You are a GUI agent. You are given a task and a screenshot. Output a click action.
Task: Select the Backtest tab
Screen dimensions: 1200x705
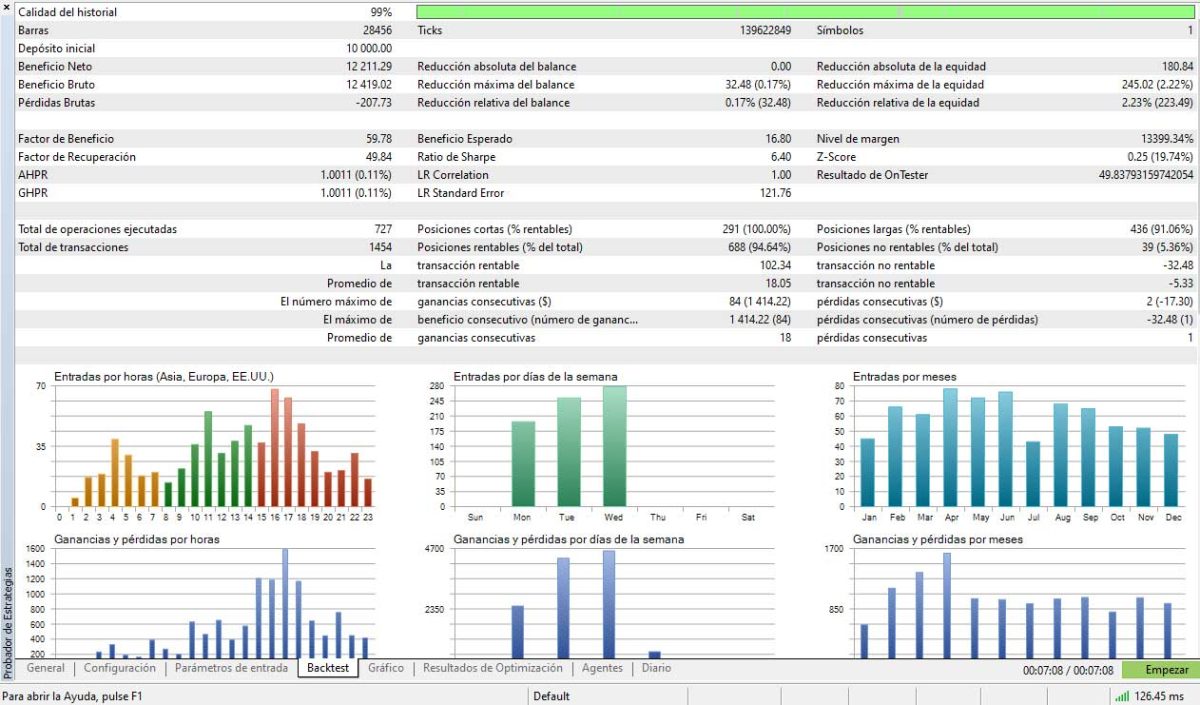point(327,668)
